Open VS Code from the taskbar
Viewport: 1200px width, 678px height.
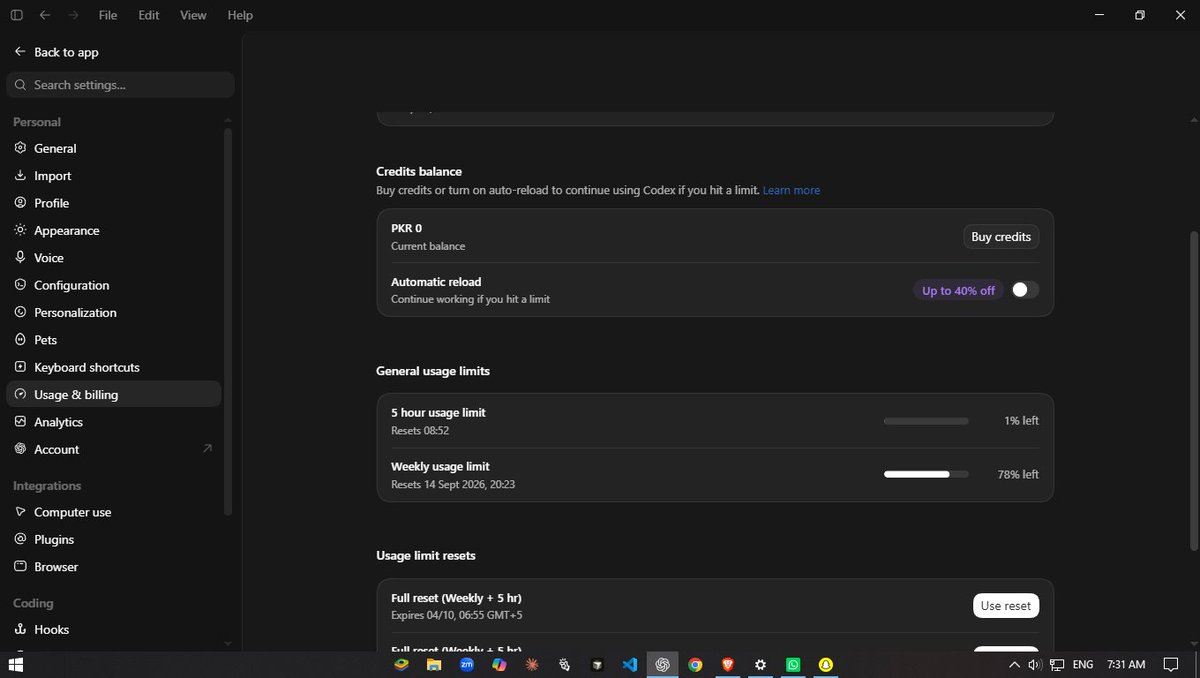click(629, 664)
